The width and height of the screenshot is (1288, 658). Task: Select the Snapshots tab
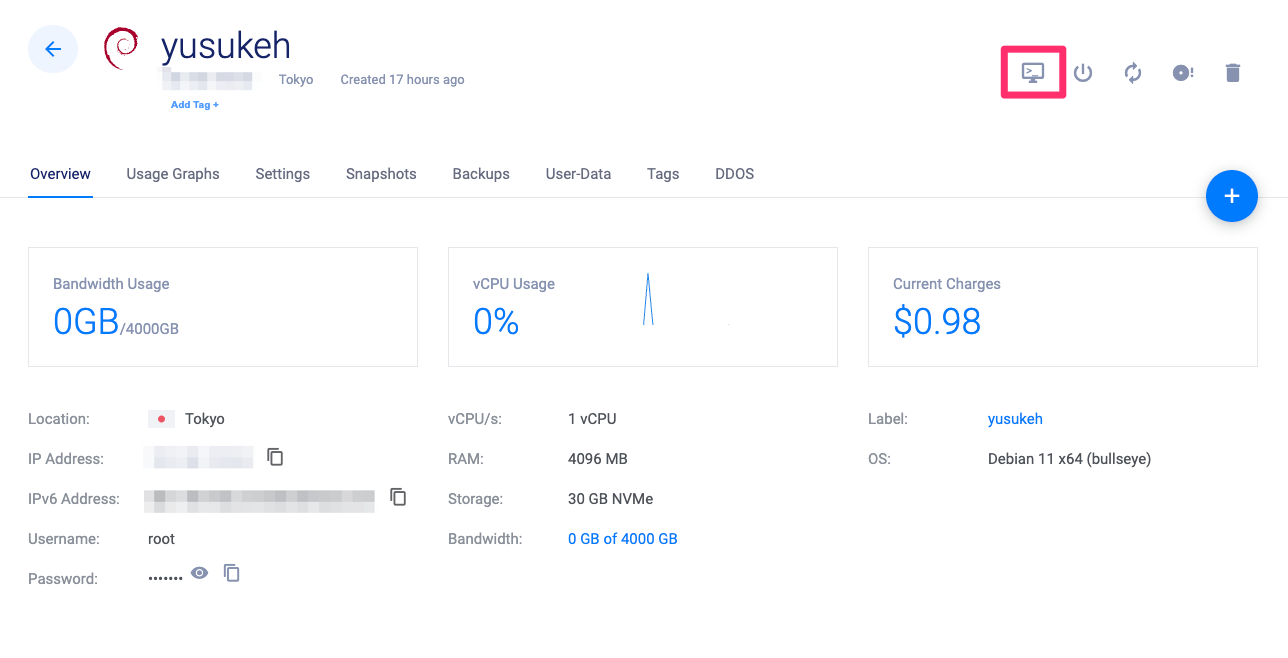pyautogui.click(x=381, y=174)
